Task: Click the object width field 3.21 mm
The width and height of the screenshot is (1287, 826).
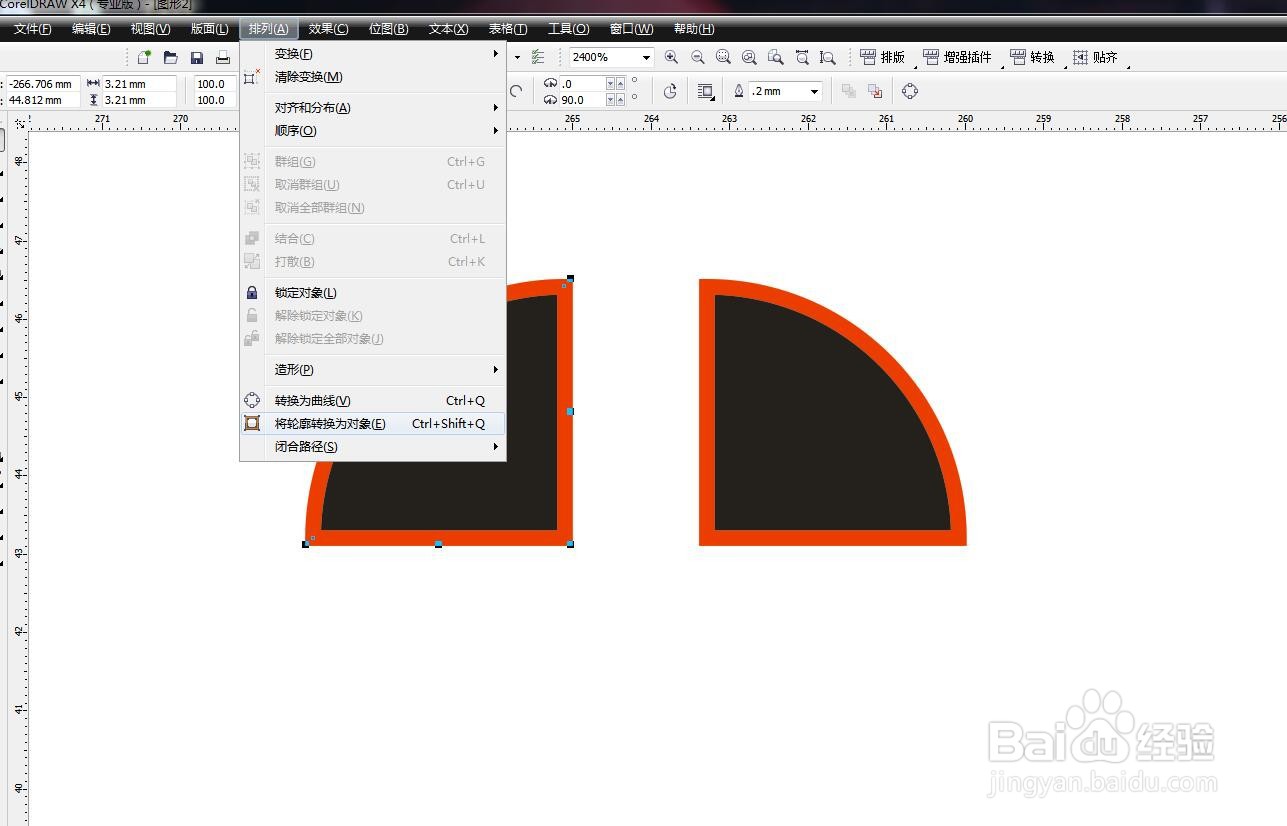Action: 139,84
